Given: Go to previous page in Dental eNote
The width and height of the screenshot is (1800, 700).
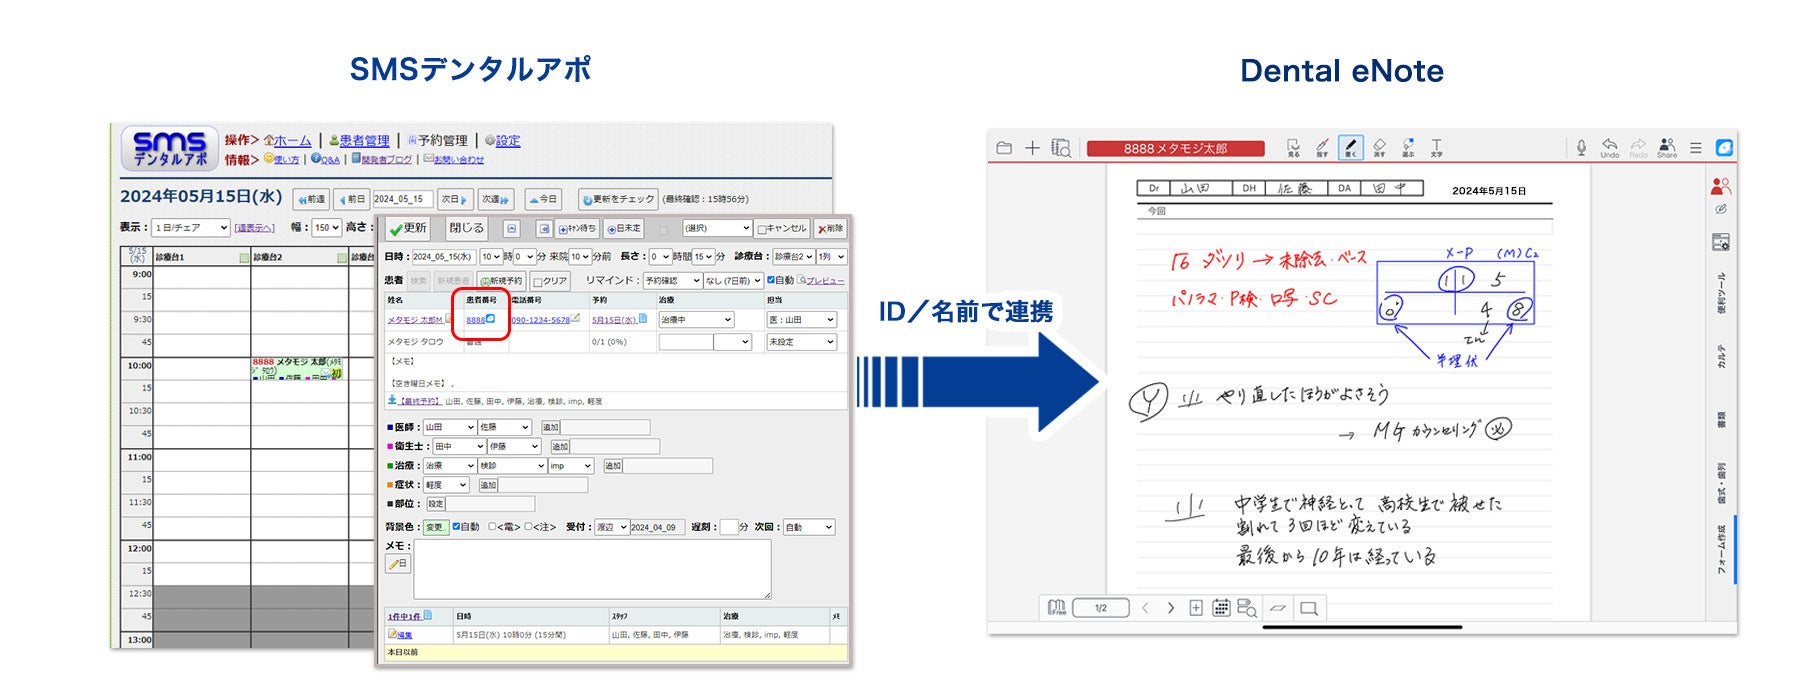Looking at the screenshot, I should tap(1145, 607).
